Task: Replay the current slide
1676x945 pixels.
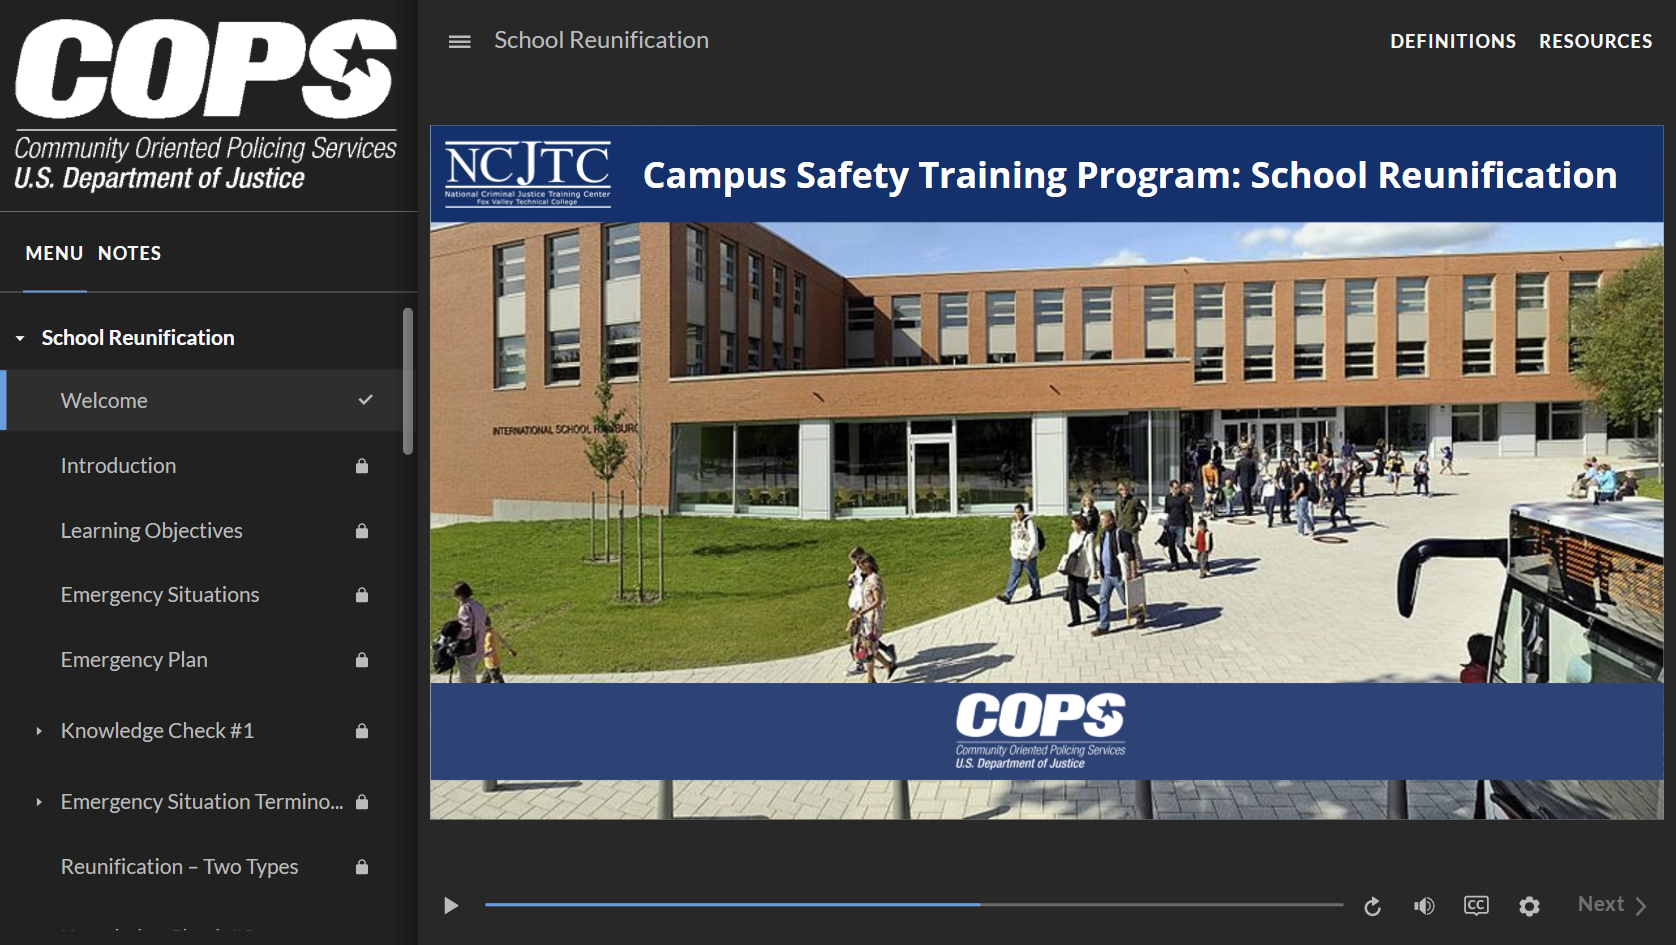Action: [1373, 906]
